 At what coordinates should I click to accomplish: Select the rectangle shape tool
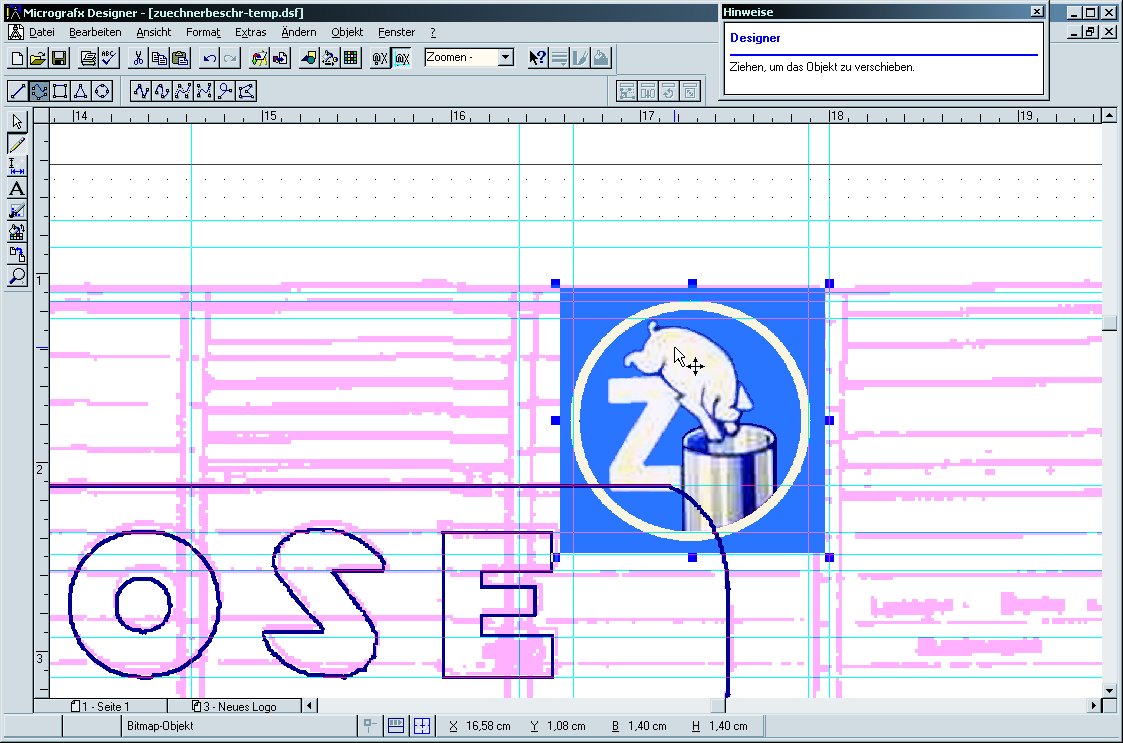(60, 91)
